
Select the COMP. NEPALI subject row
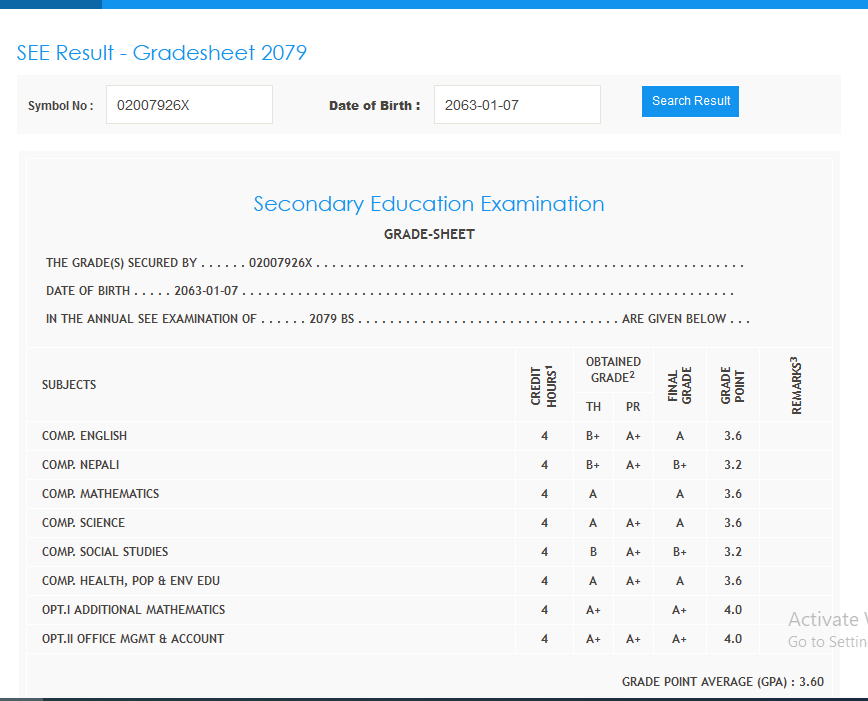pyautogui.click(x=81, y=465)
